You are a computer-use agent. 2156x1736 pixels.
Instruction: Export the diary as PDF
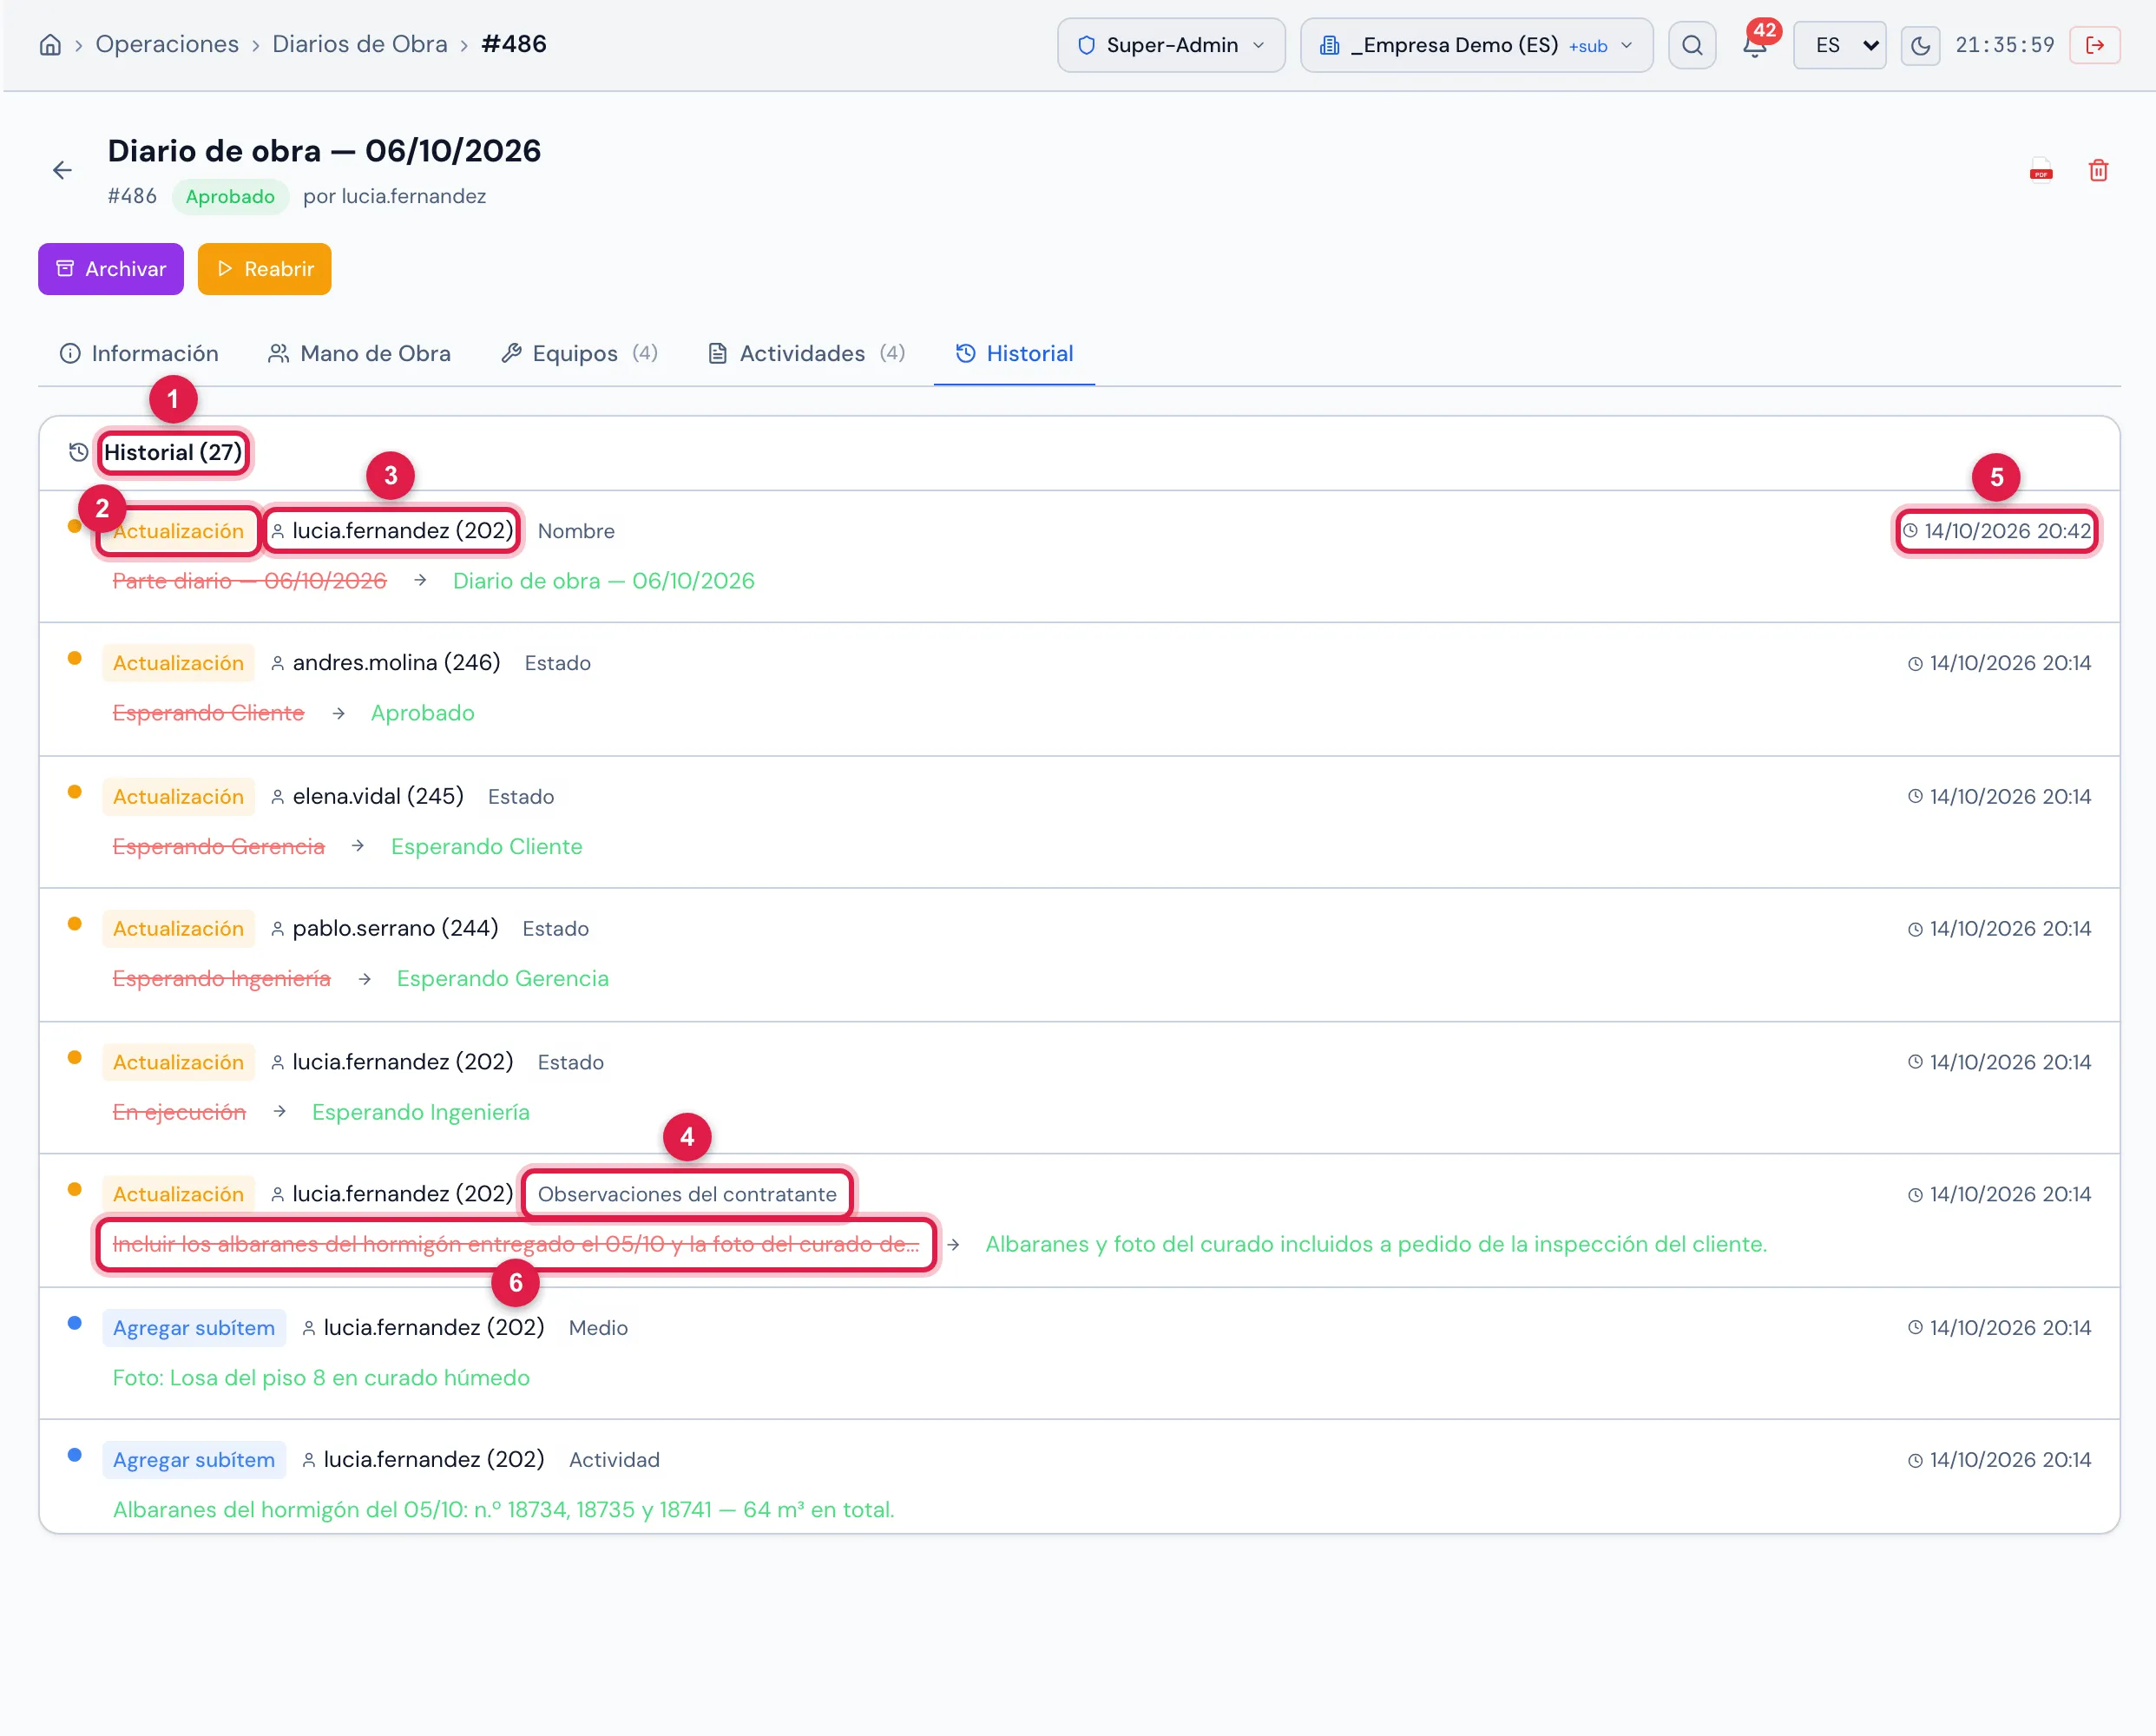[2041, 170]
